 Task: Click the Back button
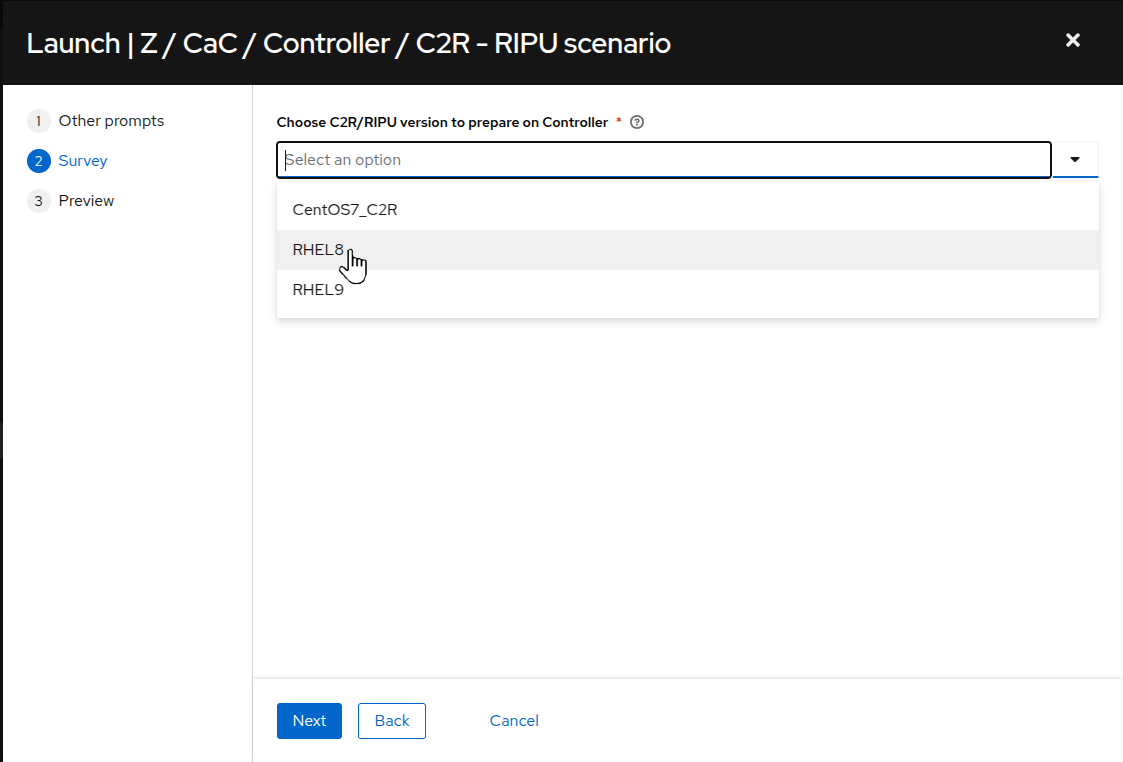(392, 720)
